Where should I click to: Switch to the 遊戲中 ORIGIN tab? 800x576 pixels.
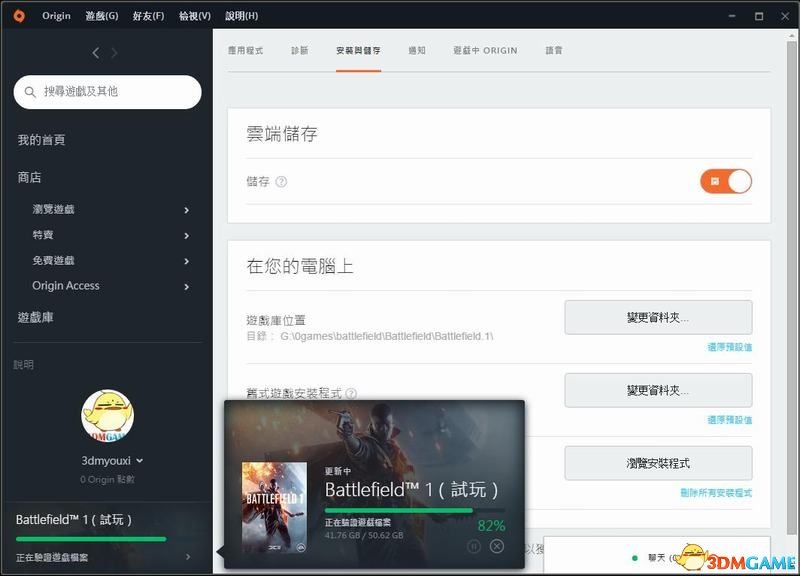[485, 51]
